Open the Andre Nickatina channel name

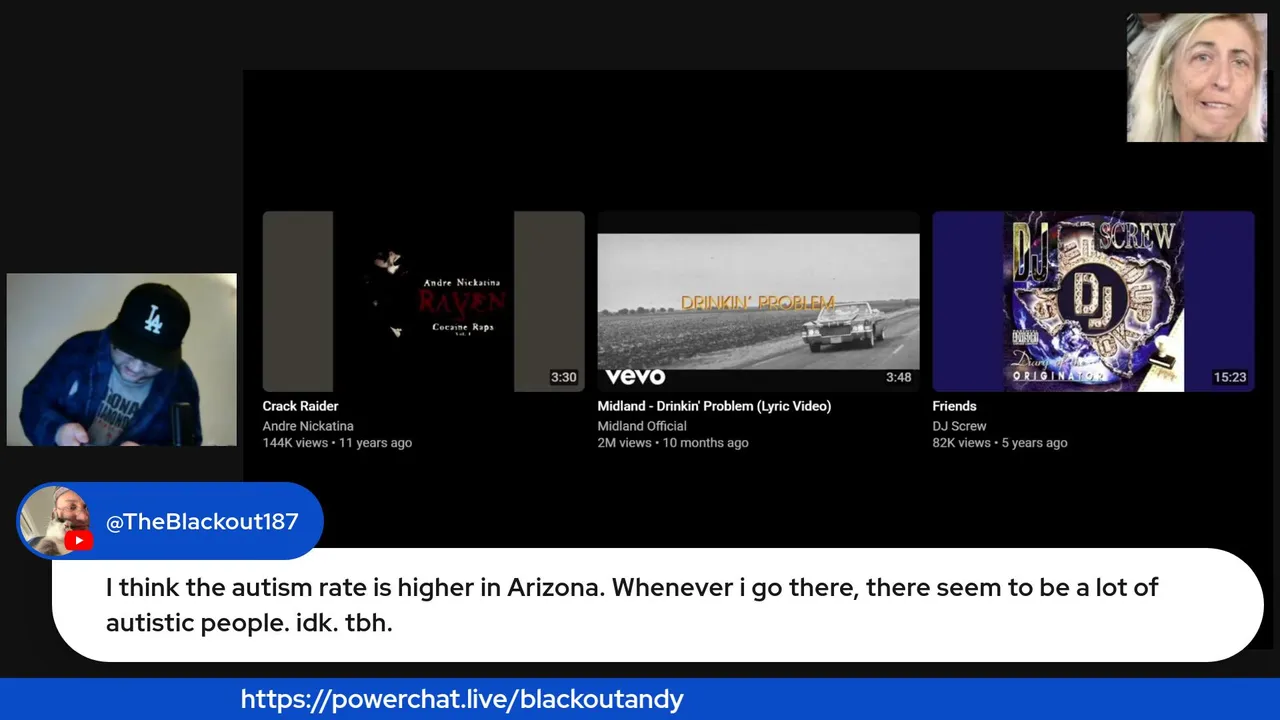pos(308,426)
